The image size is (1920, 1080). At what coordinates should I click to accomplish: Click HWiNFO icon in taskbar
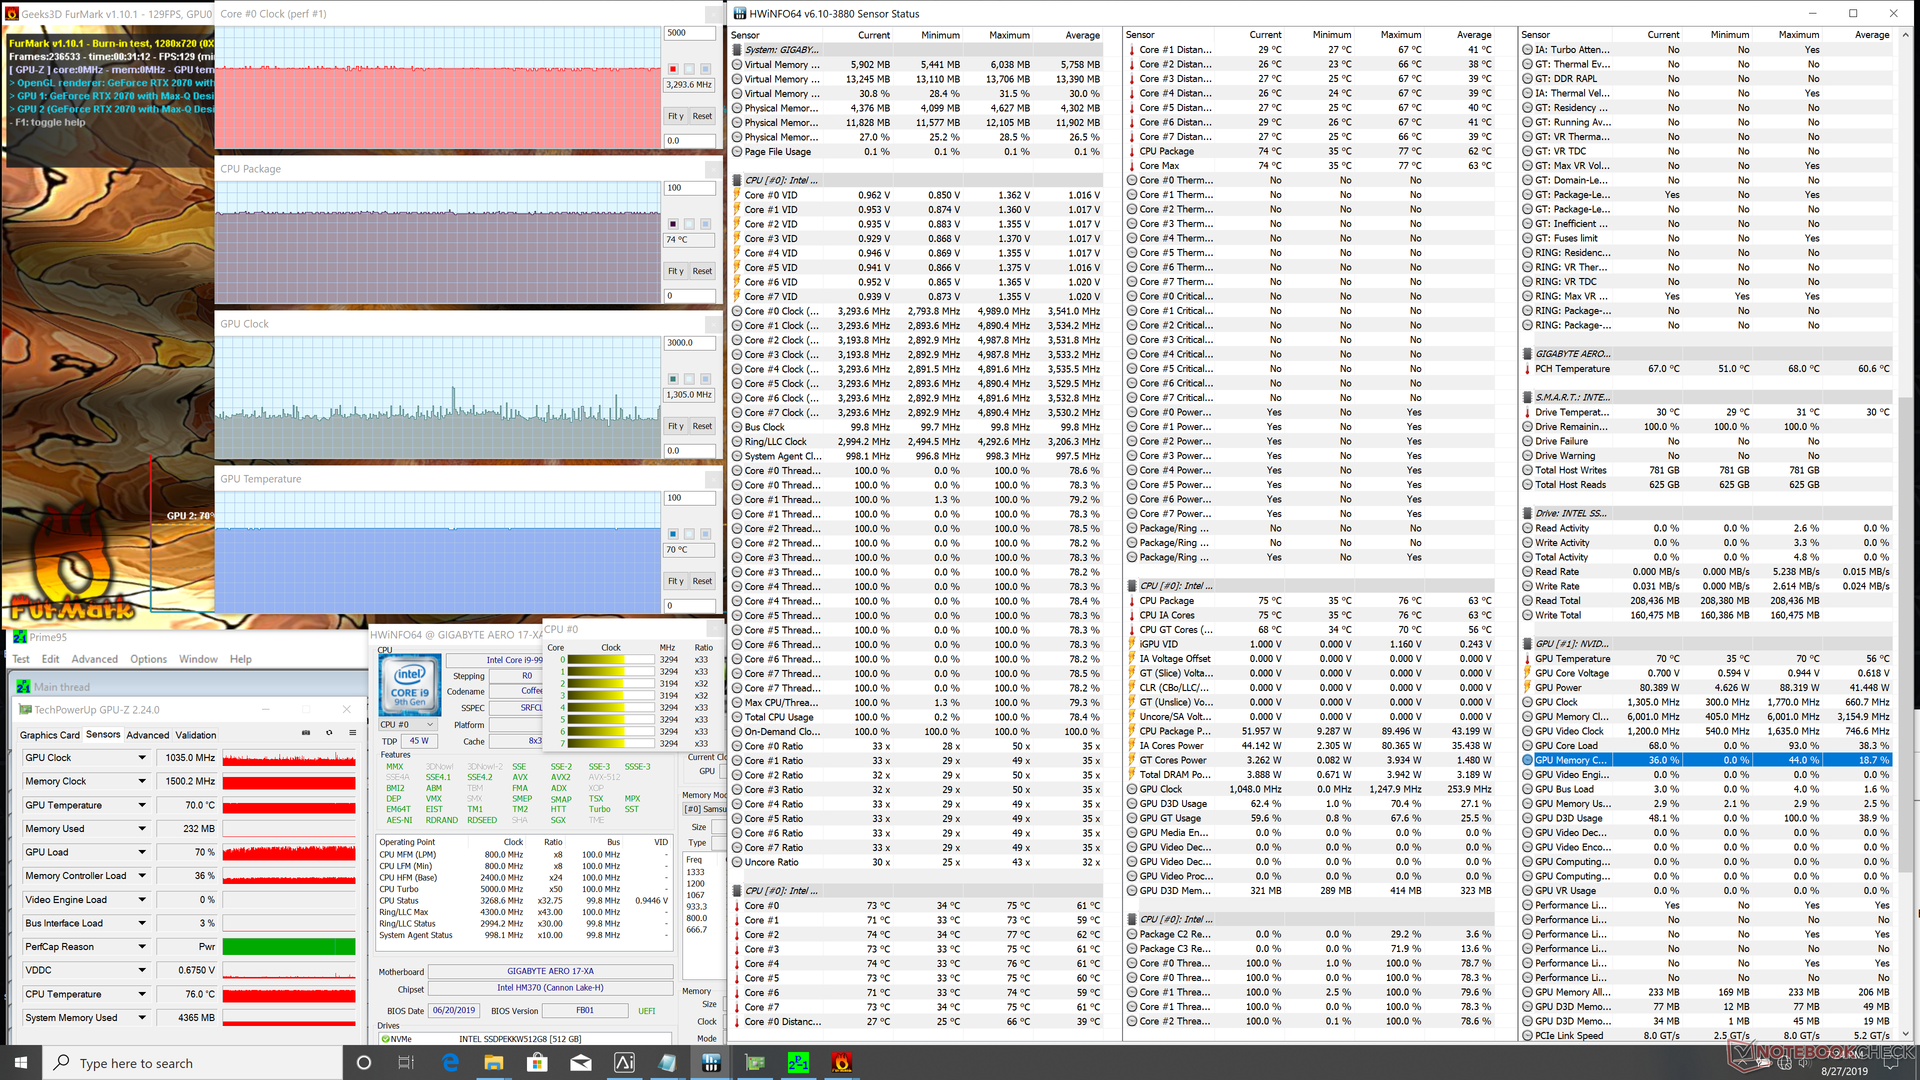(711, 1063)
